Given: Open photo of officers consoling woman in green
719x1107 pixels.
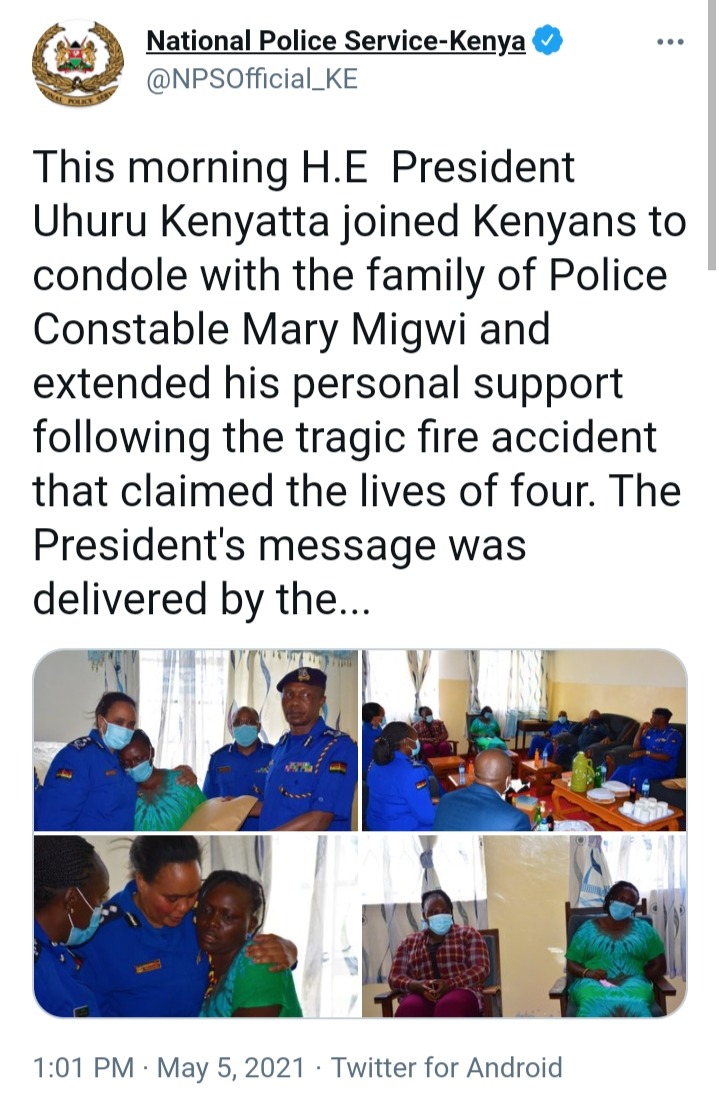Looking at the screenshot, I should point(196,740).
